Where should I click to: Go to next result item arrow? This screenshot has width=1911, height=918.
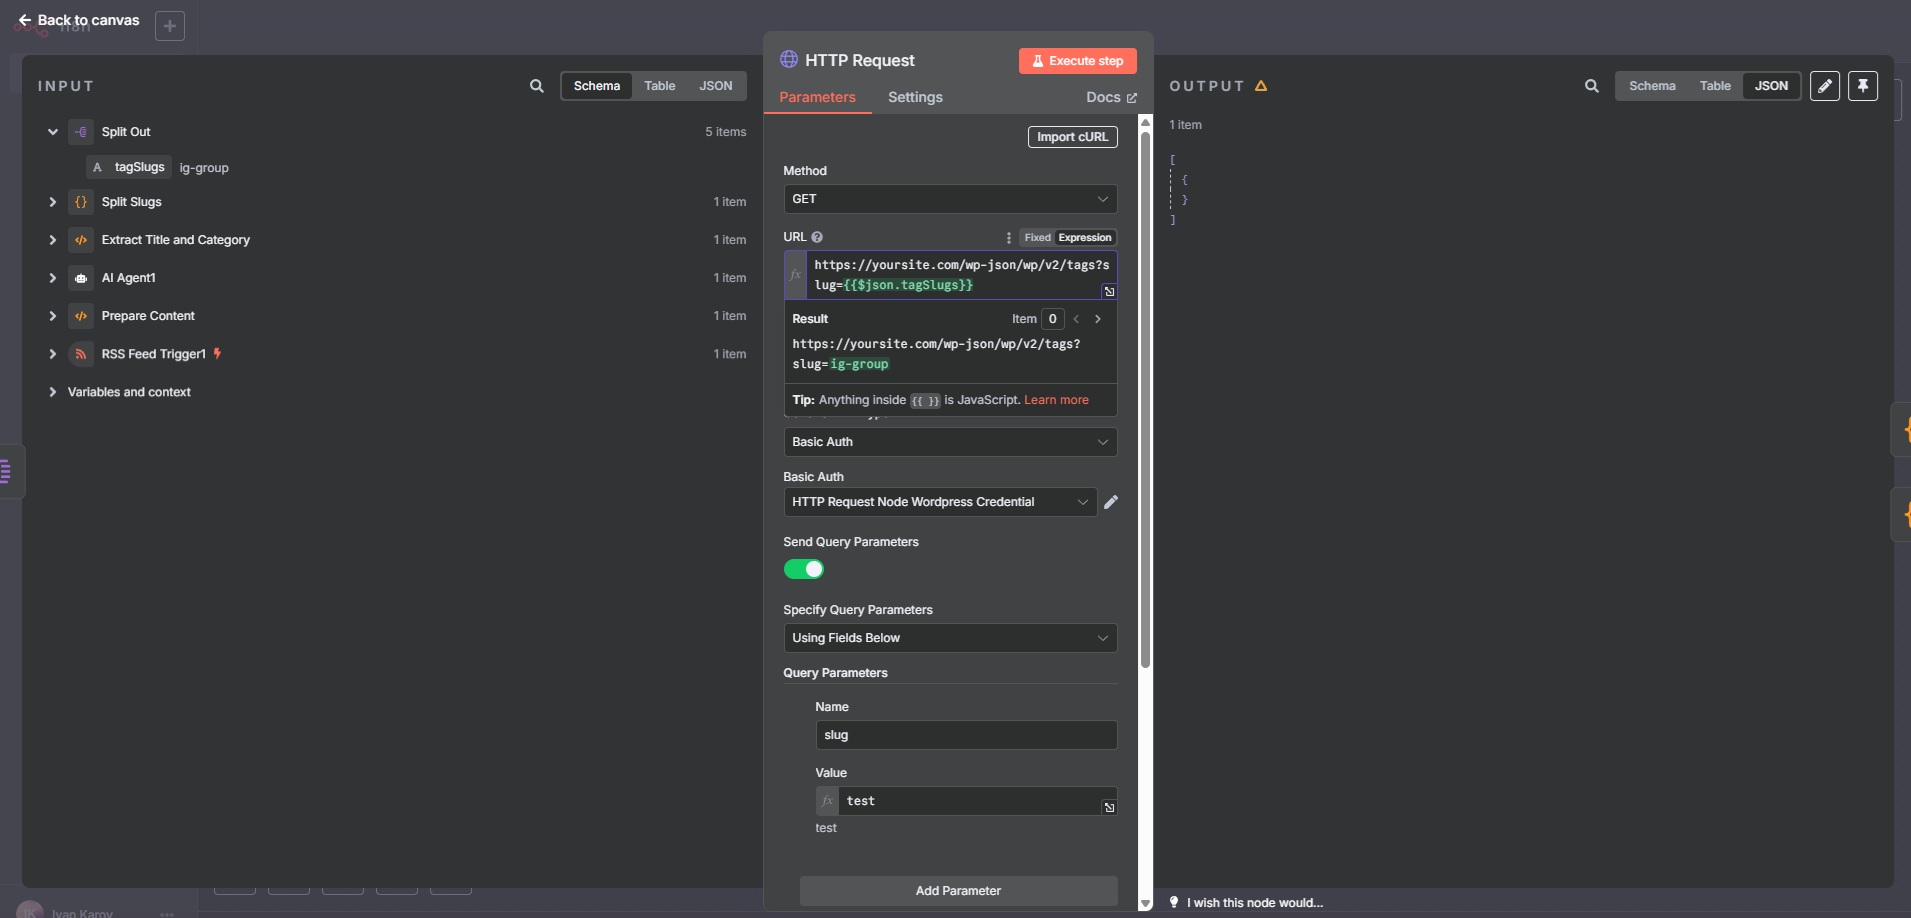point(1098,319)
